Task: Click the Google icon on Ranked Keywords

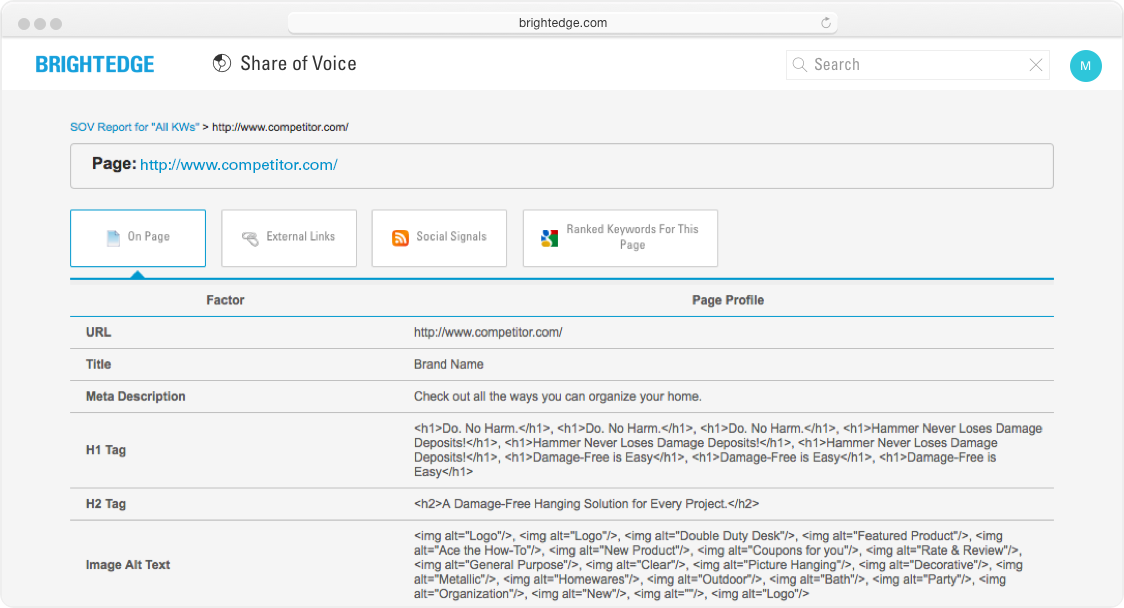Action: point(549,238)
